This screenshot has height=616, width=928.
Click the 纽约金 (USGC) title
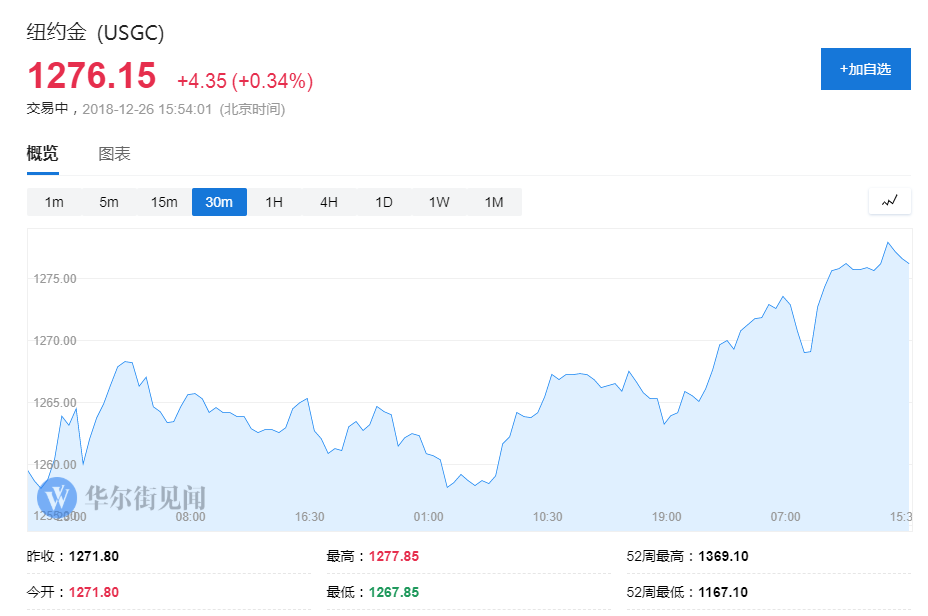pyautogui.click(x=95, y=32)
